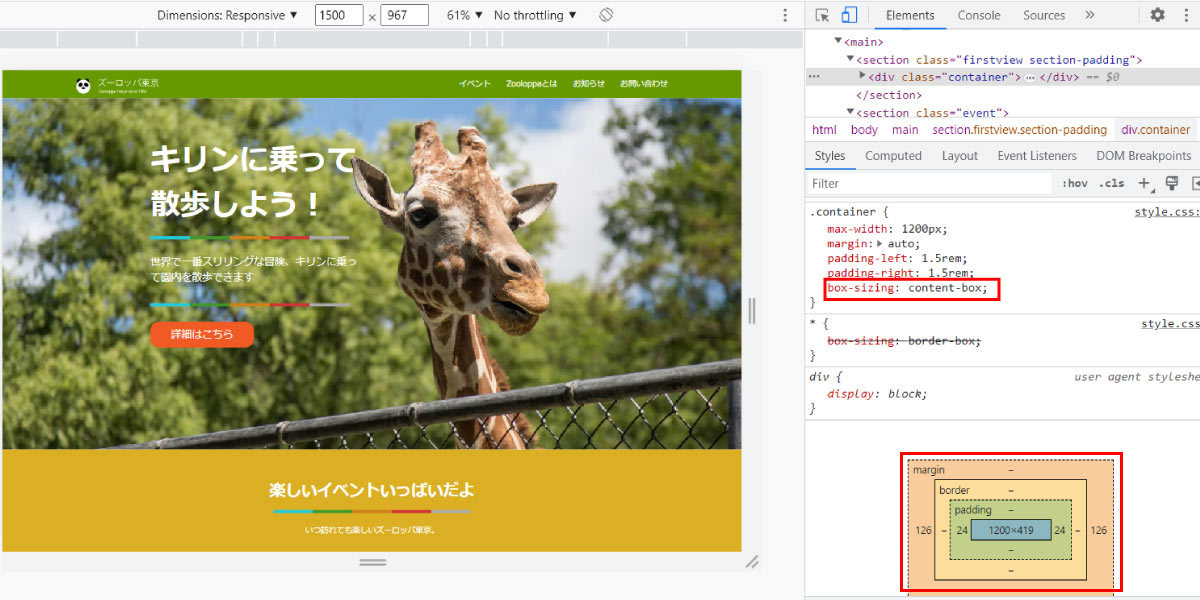
Task: Toggle the :hov element state panel
Action: coord(1075,184)
